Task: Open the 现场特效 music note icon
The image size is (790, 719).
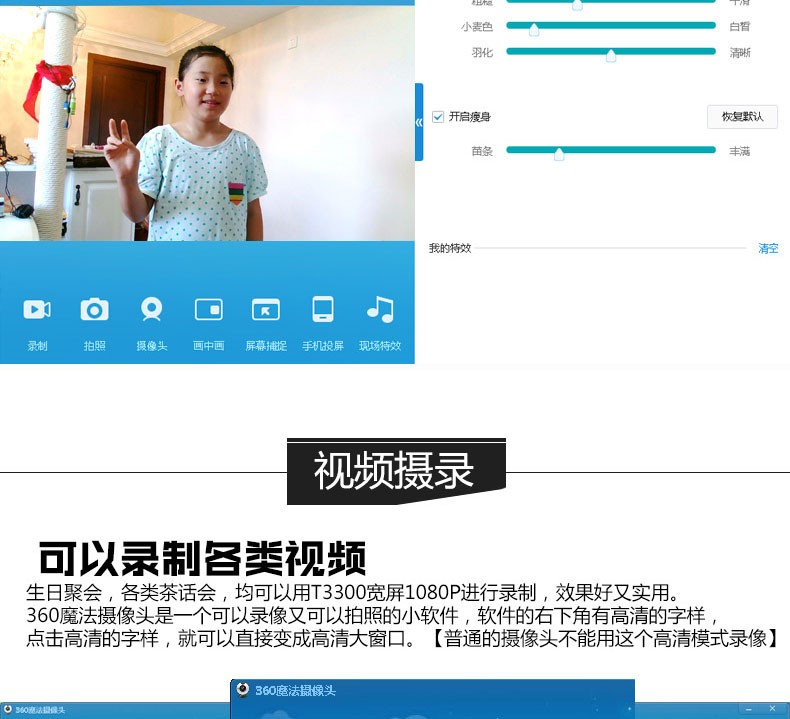Action: tap(380, 309)
